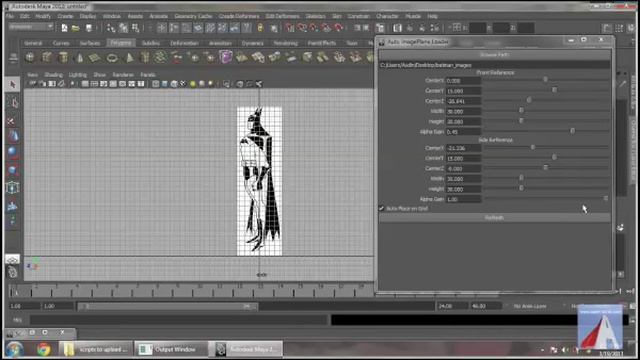Viewport: 640px width, 360px height.
Task: Open the Window menu
Action: point(111,16)
